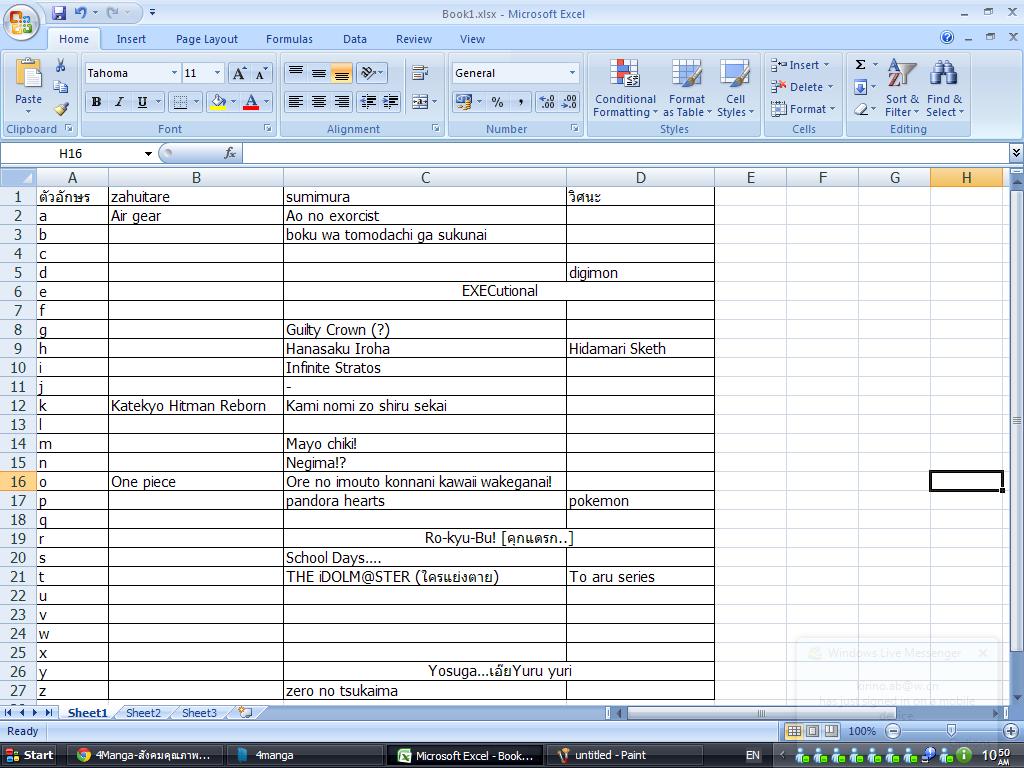Screen dimensions: 1024x768
Task: Click Delete cells button
Action: pyautogui.click(x=802, y=87)
